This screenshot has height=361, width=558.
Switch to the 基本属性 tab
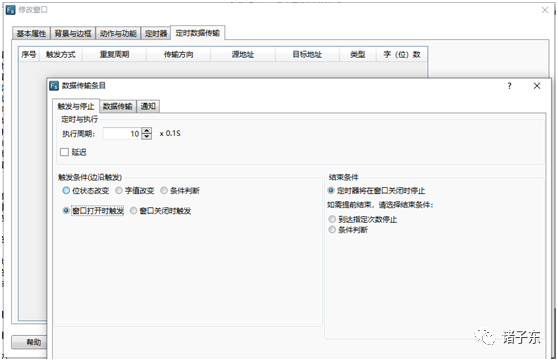31,33
